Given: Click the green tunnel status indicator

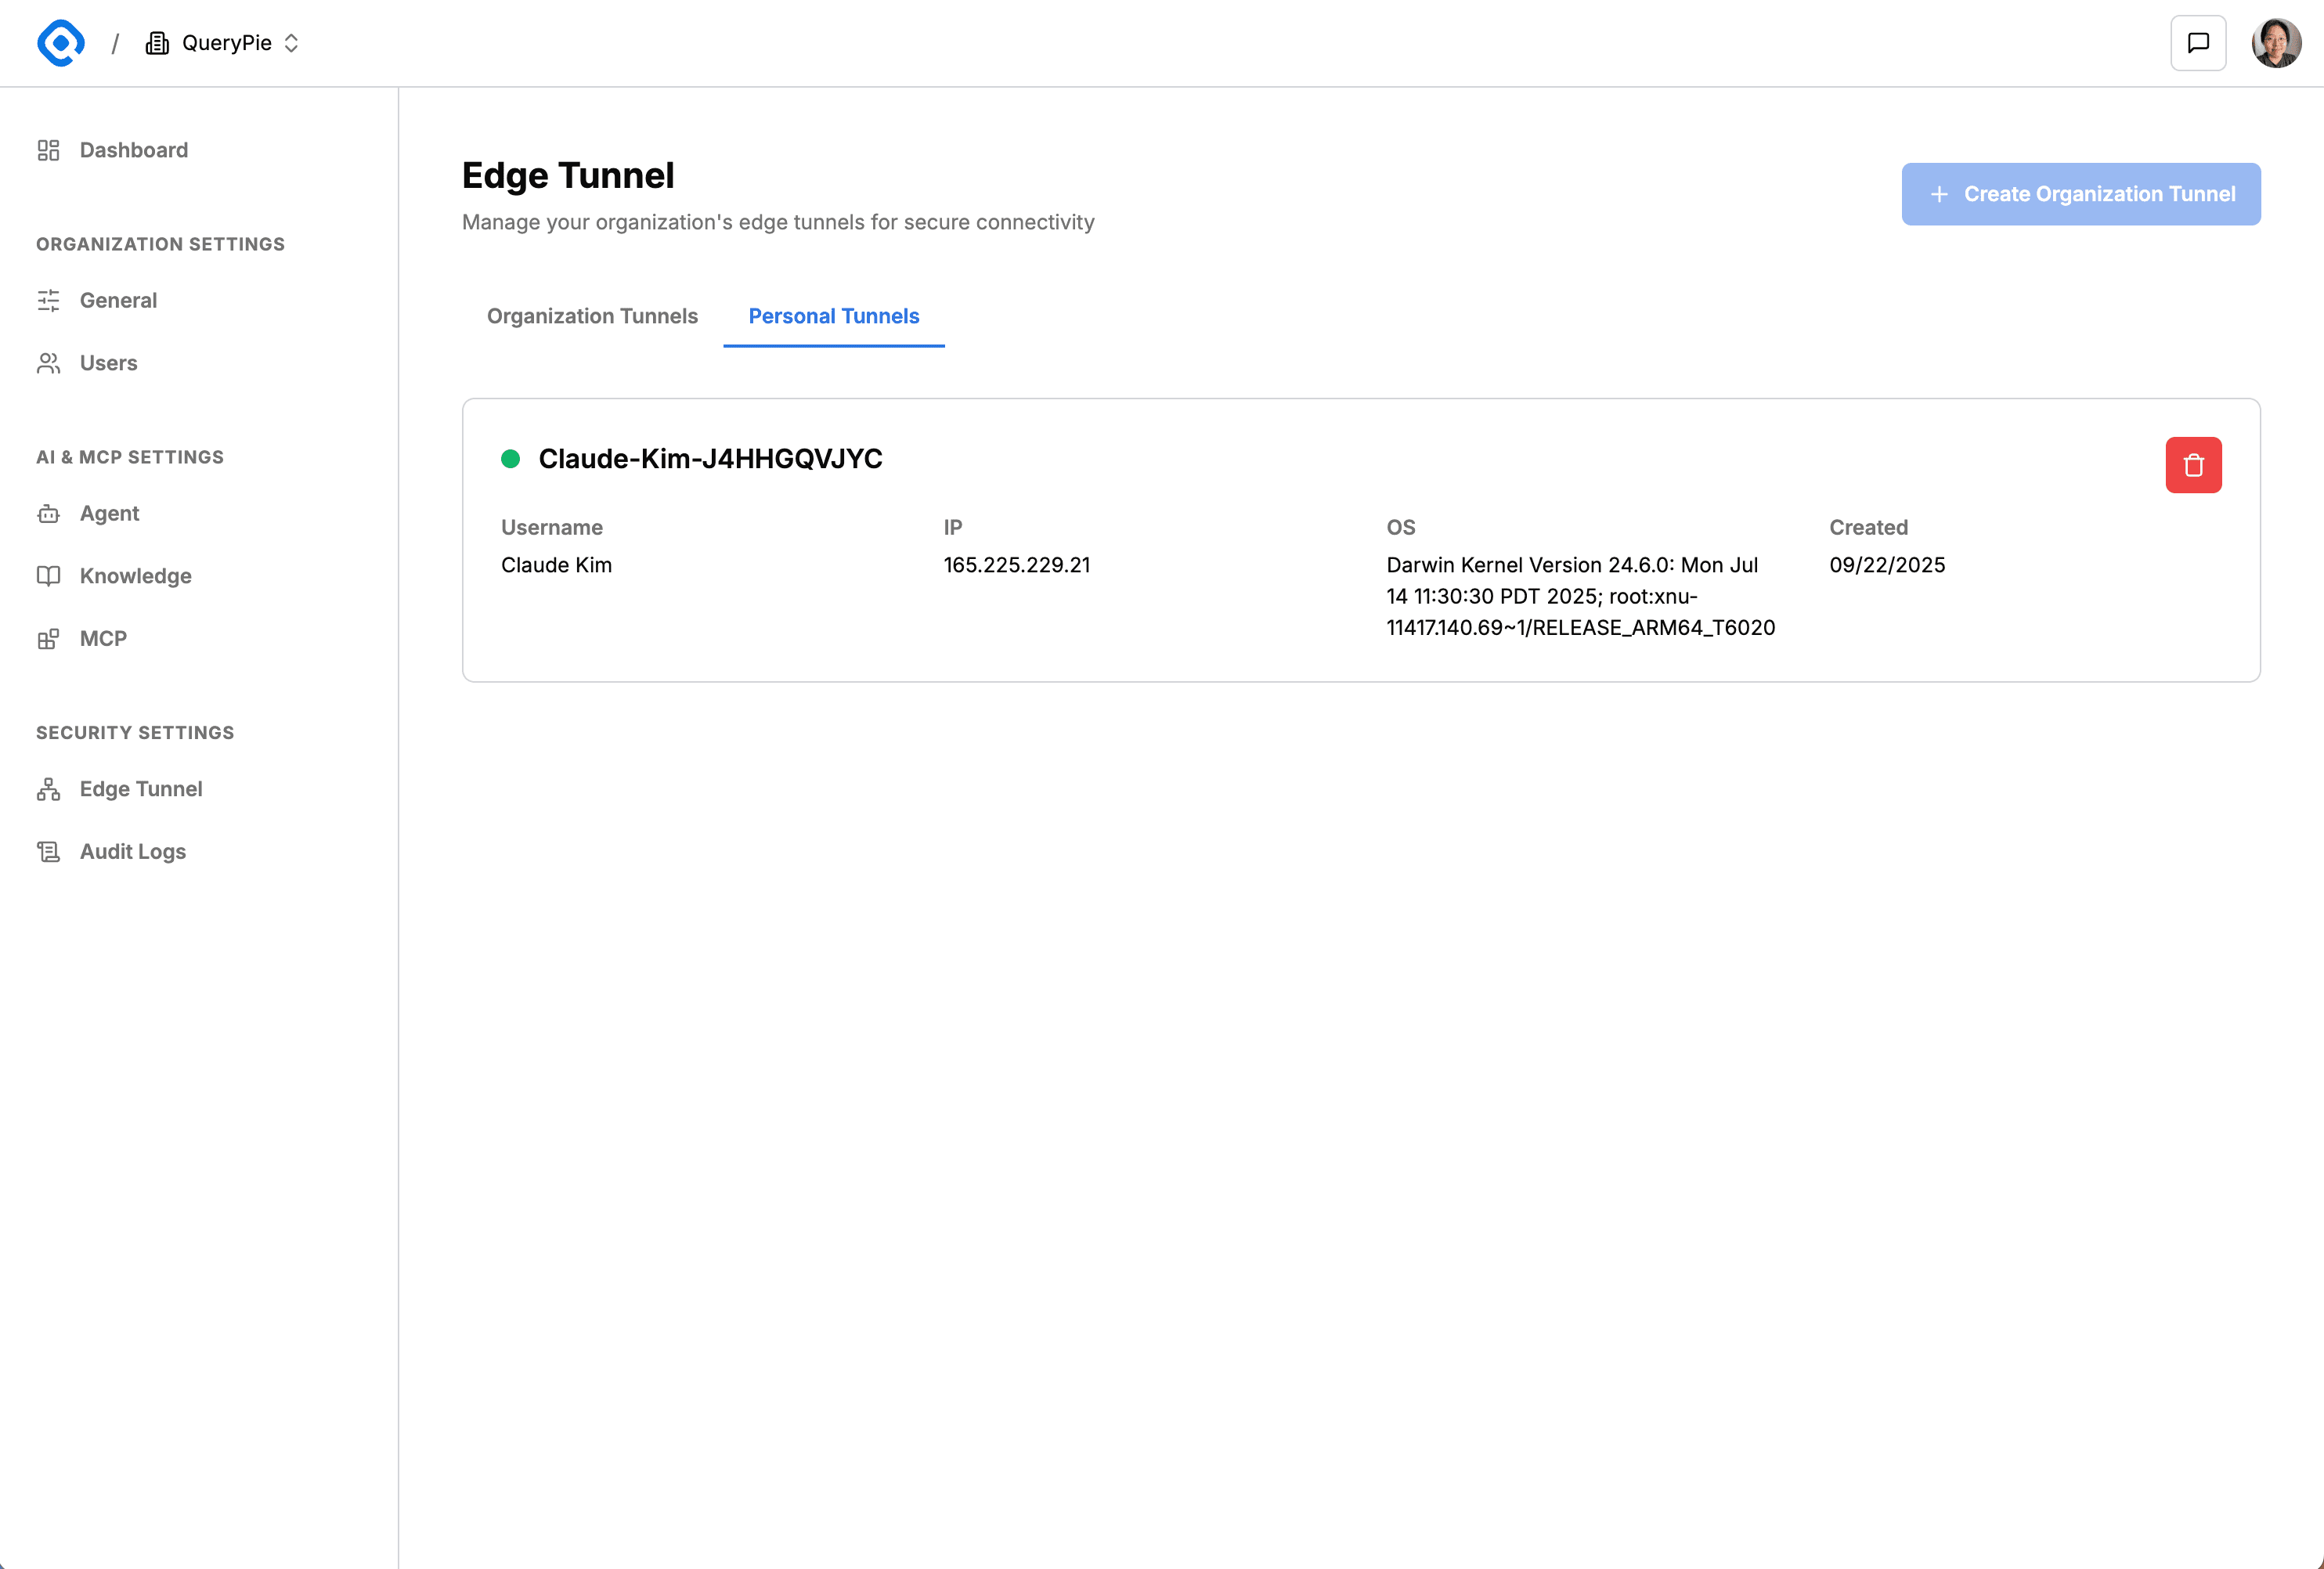Looking at the screenshot, I should [x=510, y=459].
